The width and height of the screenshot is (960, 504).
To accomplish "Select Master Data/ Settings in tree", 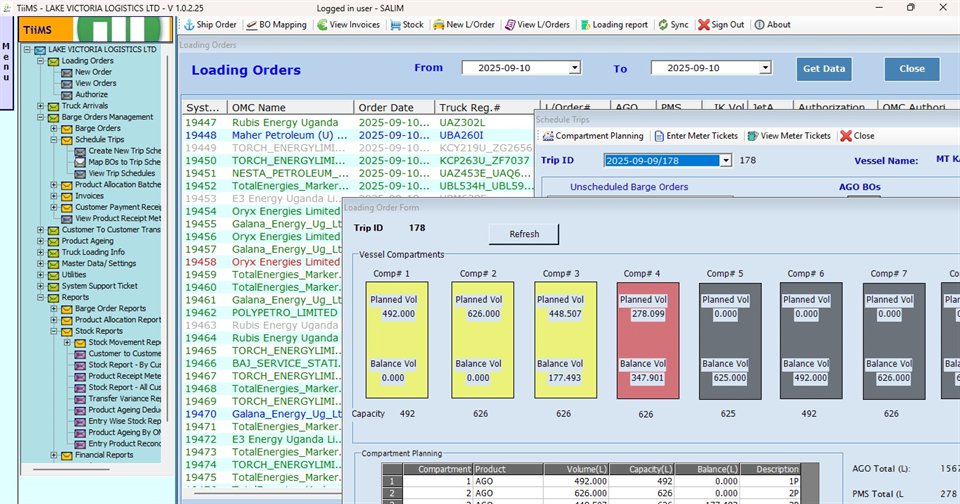I will (99, 263).
